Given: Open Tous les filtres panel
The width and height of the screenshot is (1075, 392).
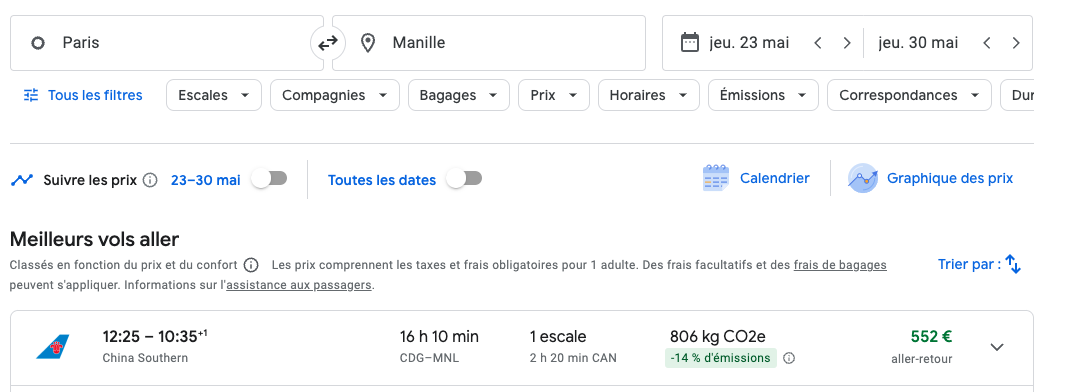Looking at the screenshot, I should coord(83,95).
